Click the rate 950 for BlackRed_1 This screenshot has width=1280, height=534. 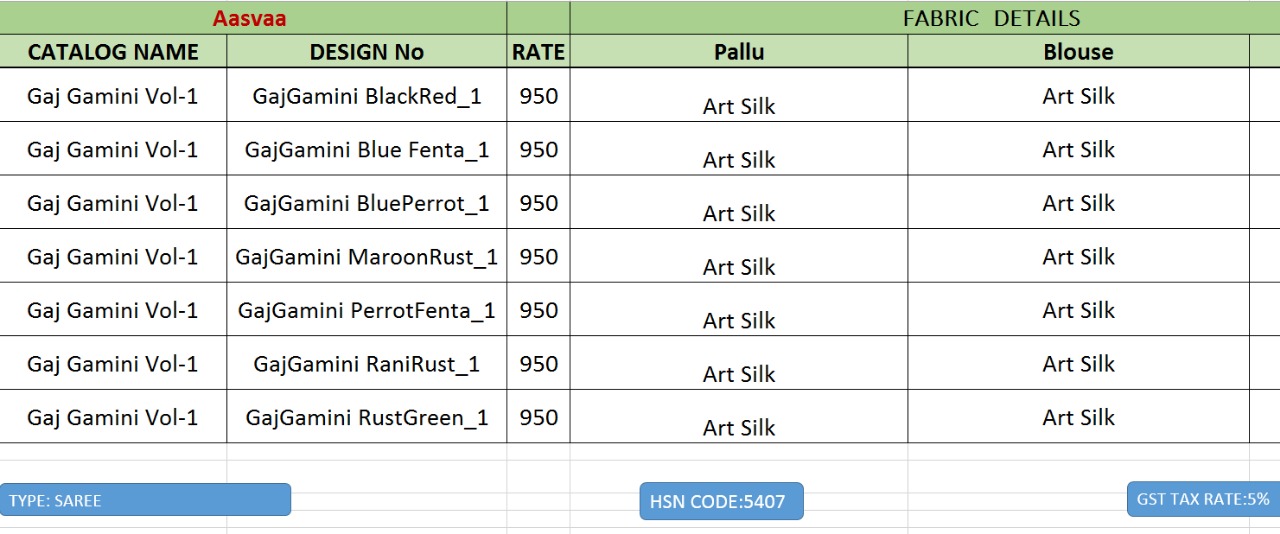pos(538,96)
